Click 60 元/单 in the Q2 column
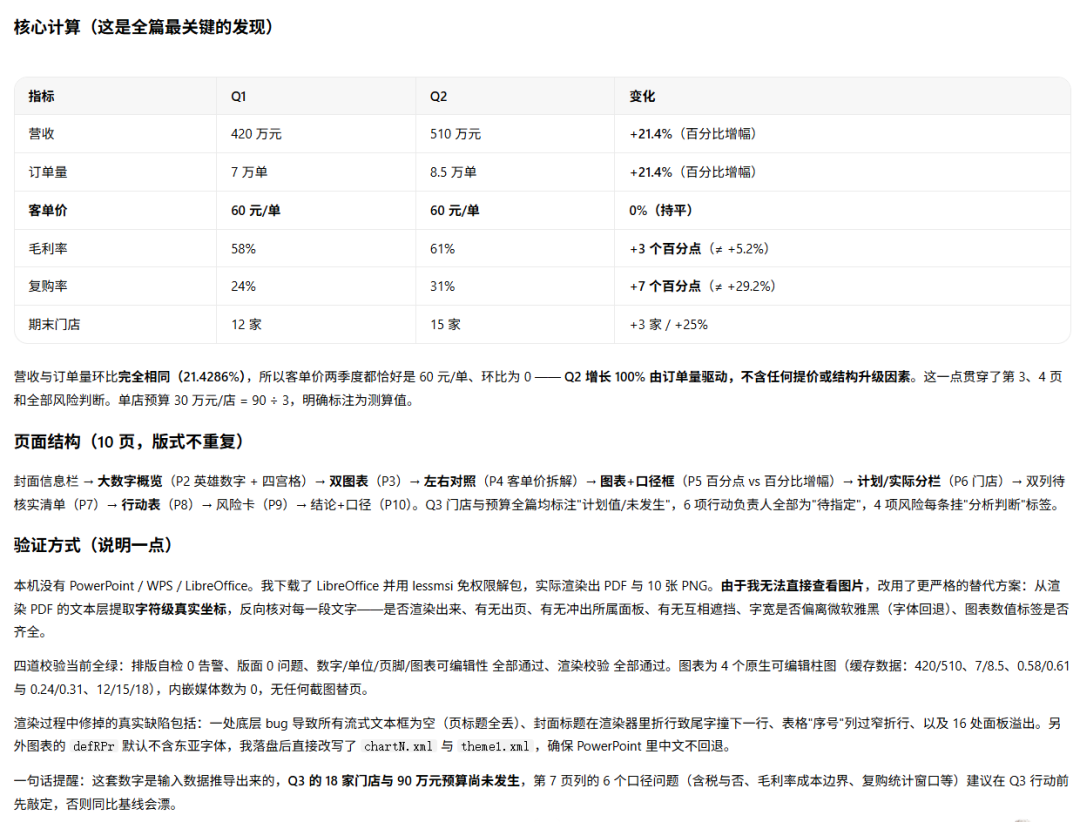The image size is (1080, 822). (x=455, y=210)
